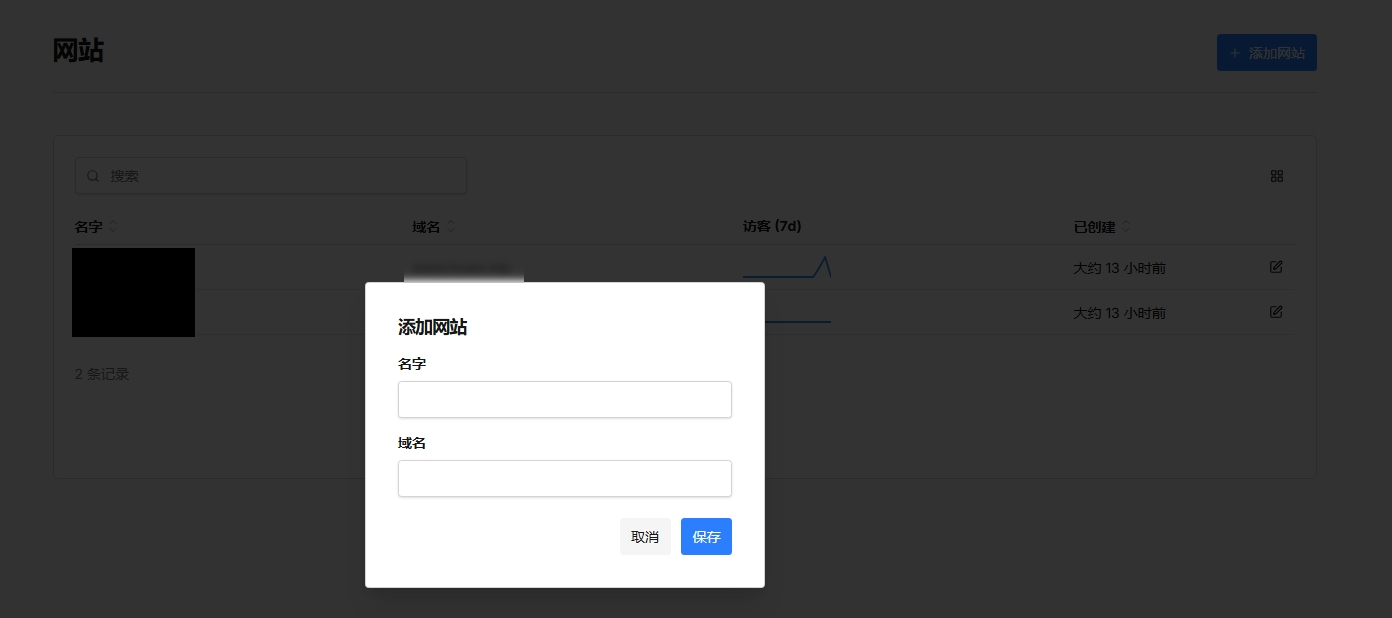Click the 访客 (7d) column header
This screenshot has width=1392, height=618.
tap(772, 226)
